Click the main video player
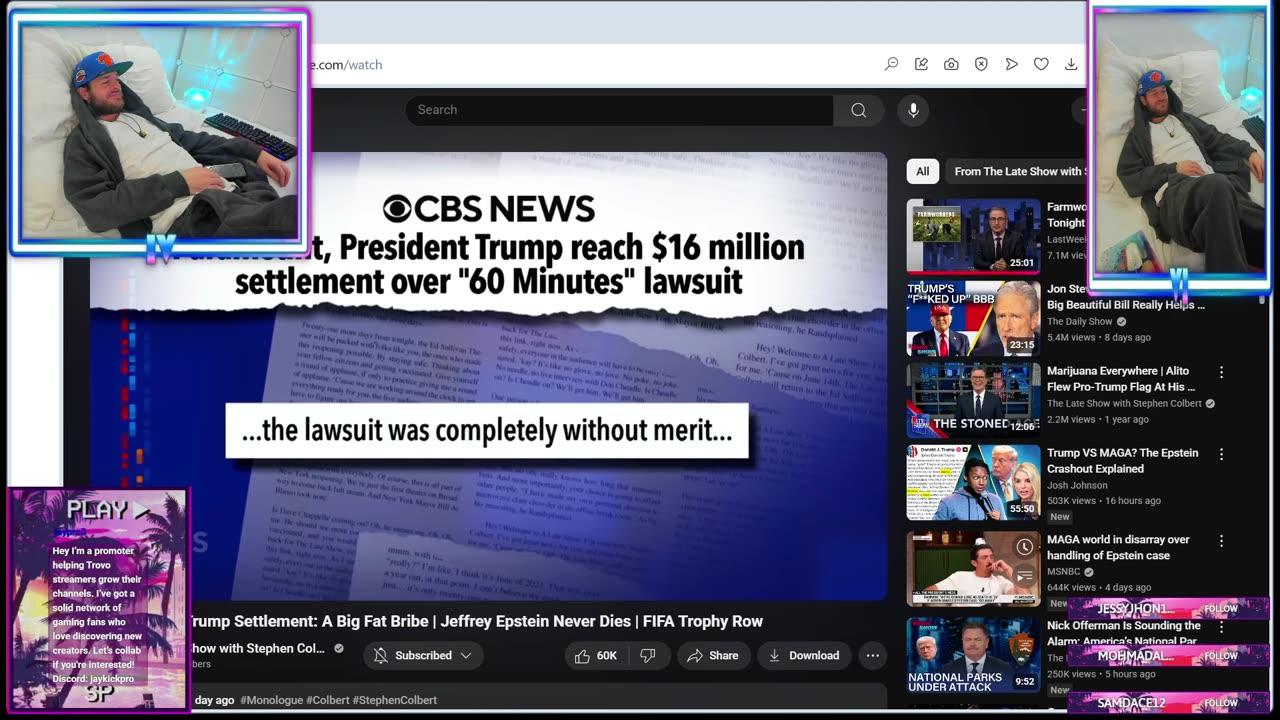This screenshot has height=720, width=1280. click(x=488, y=376)
